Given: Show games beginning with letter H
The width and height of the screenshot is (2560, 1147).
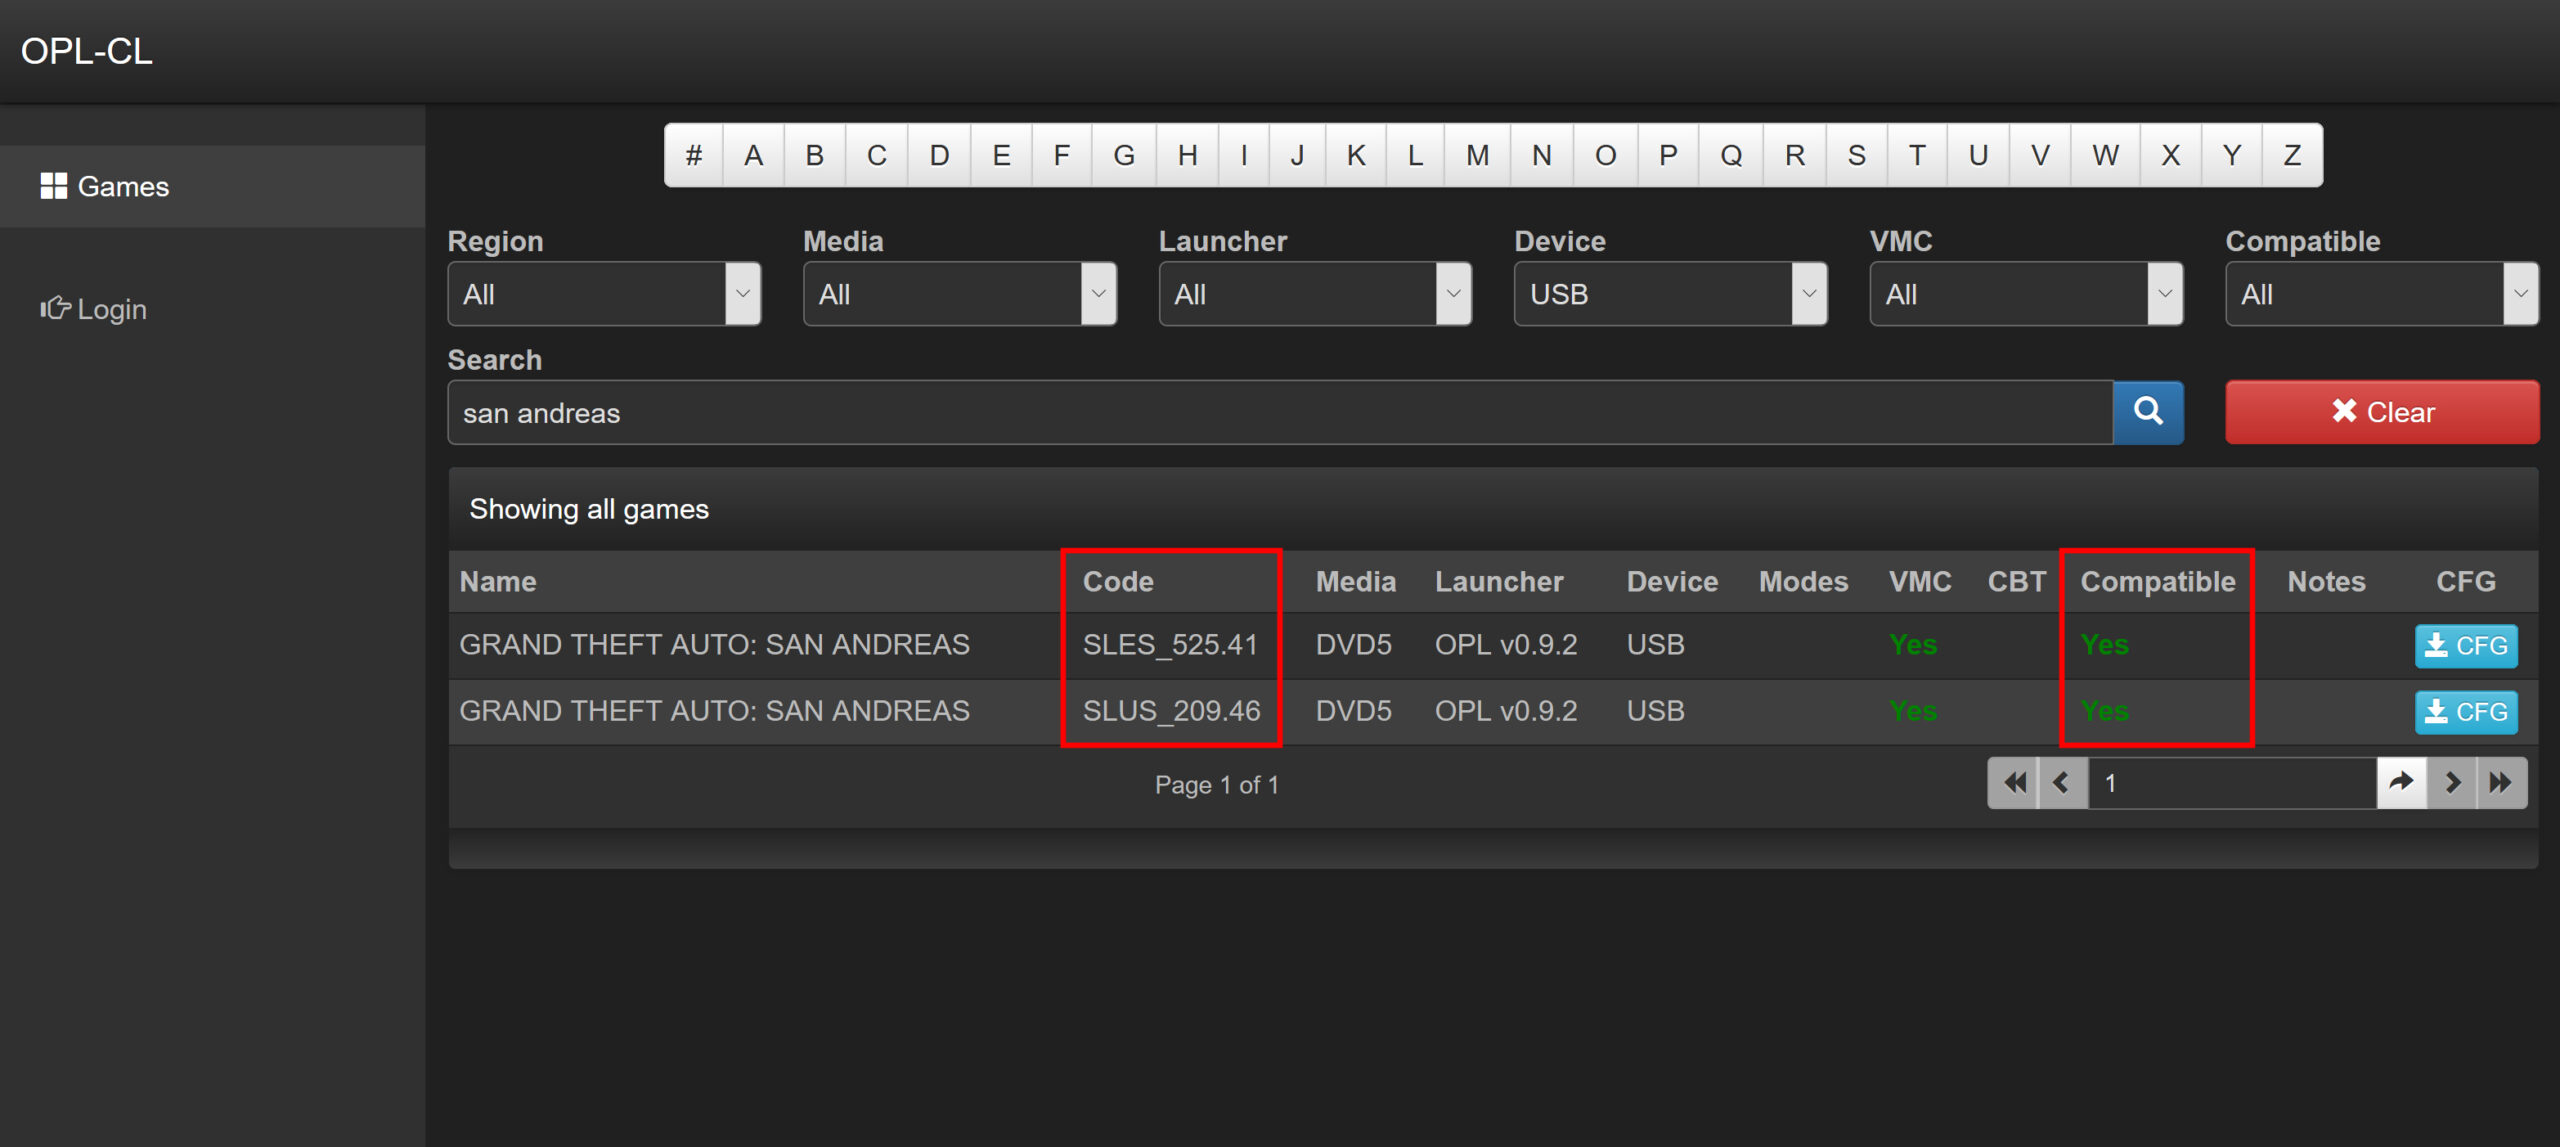Looking at the screenshot, I should [1188, 155].
